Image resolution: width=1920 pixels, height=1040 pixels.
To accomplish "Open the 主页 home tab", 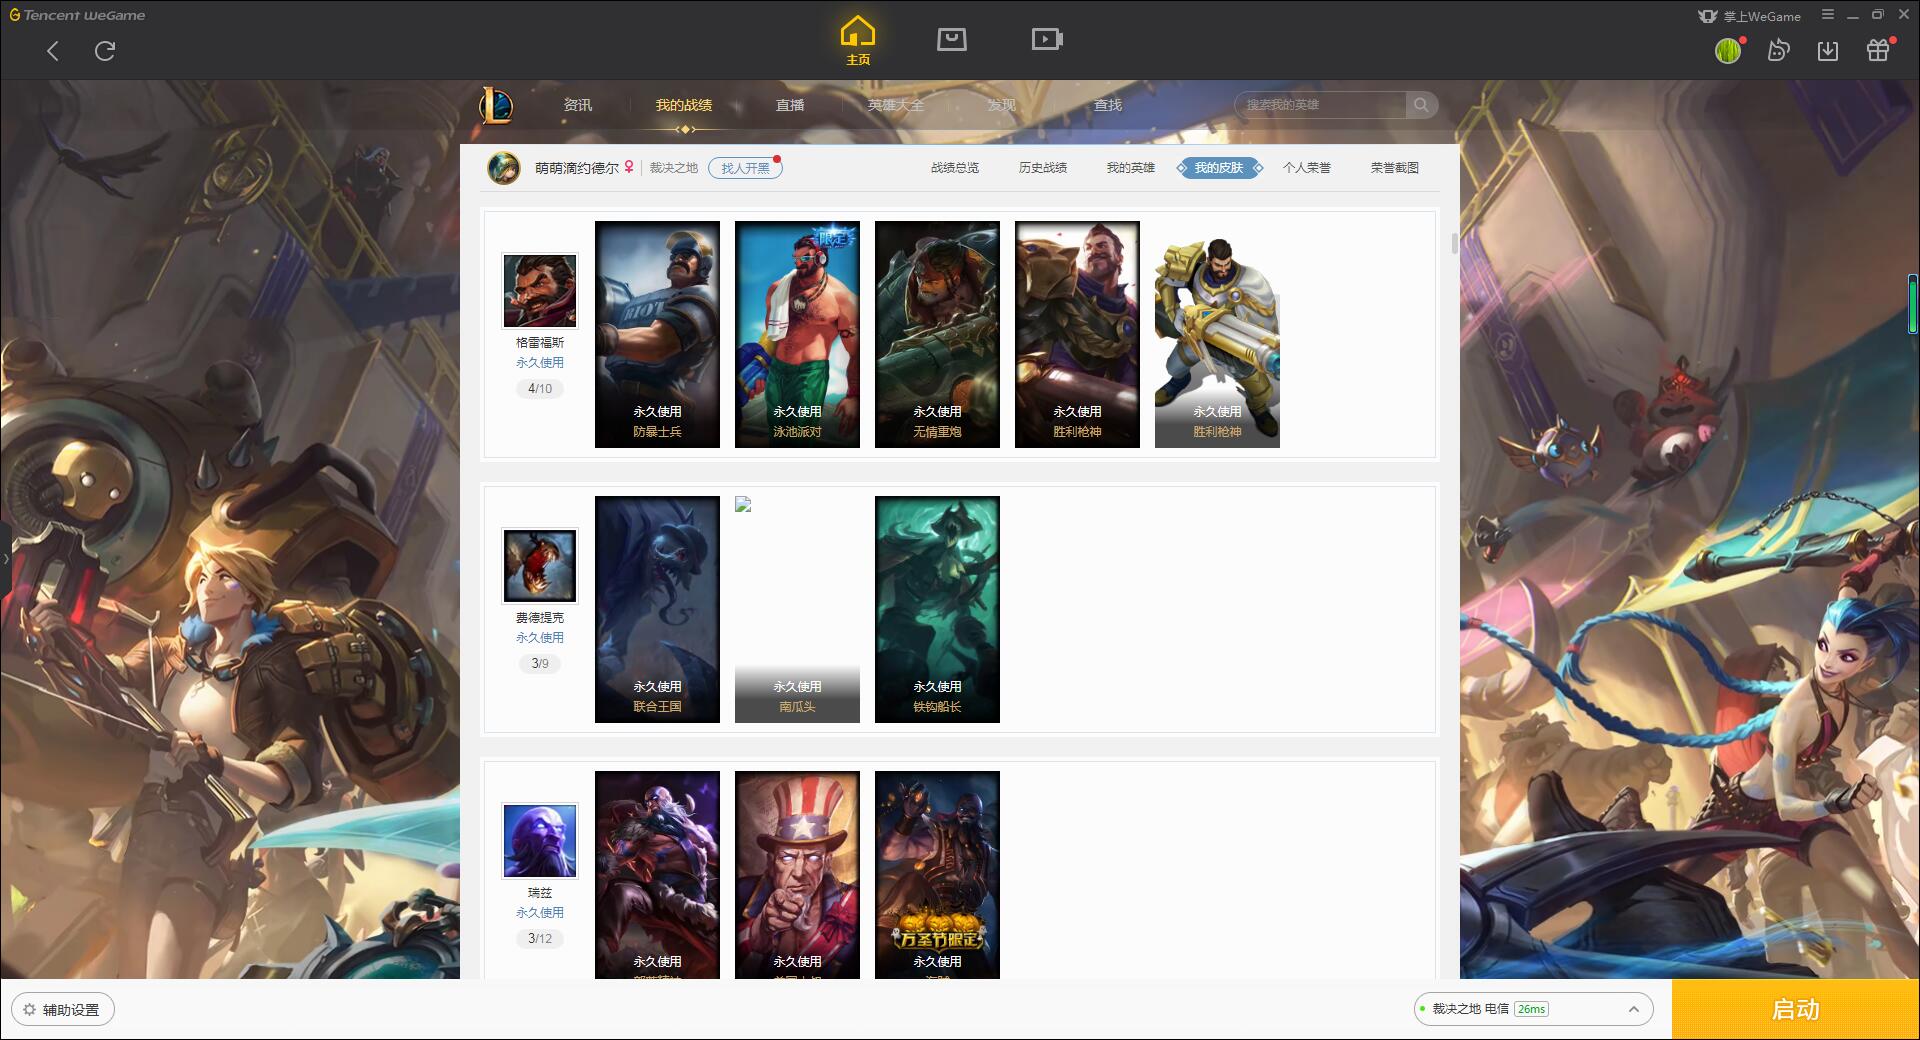I will point(858,40).
